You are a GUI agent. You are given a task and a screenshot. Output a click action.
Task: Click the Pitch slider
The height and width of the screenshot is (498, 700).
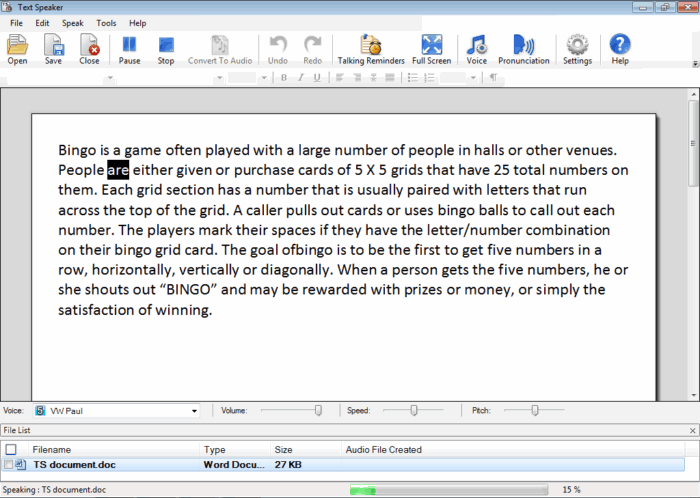(533, 410)
